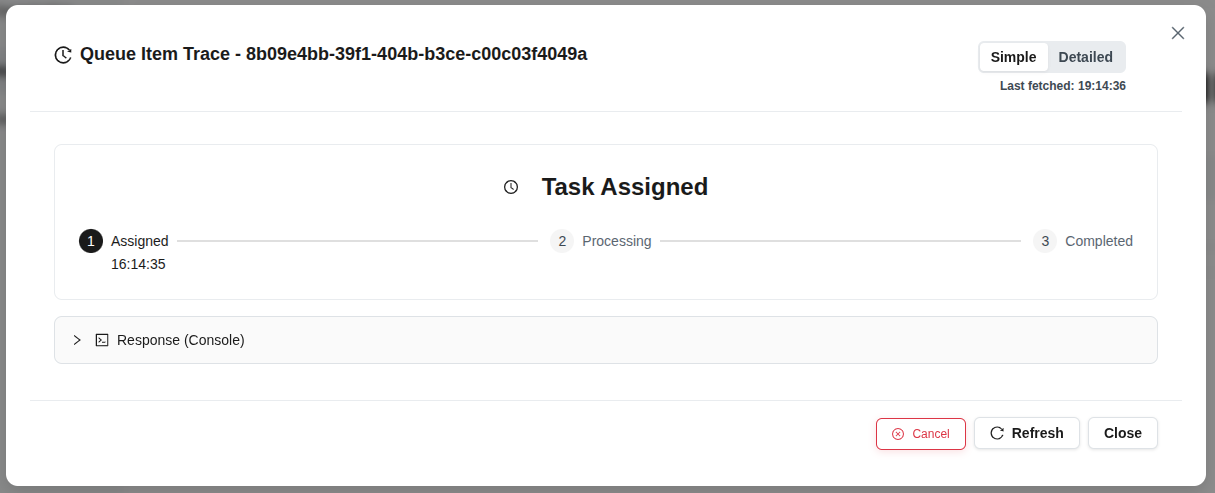Click the X icon at dialog top-right
Image resolution: width=1215 pixels, height=493 pixels.
(x=1177, y=33)
